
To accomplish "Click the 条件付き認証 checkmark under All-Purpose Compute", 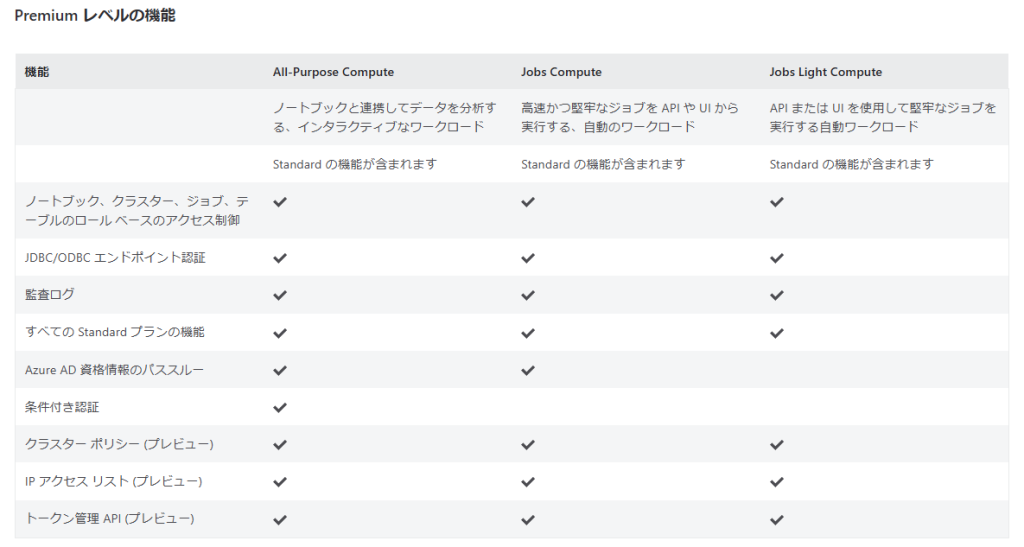I will [280, 407].
